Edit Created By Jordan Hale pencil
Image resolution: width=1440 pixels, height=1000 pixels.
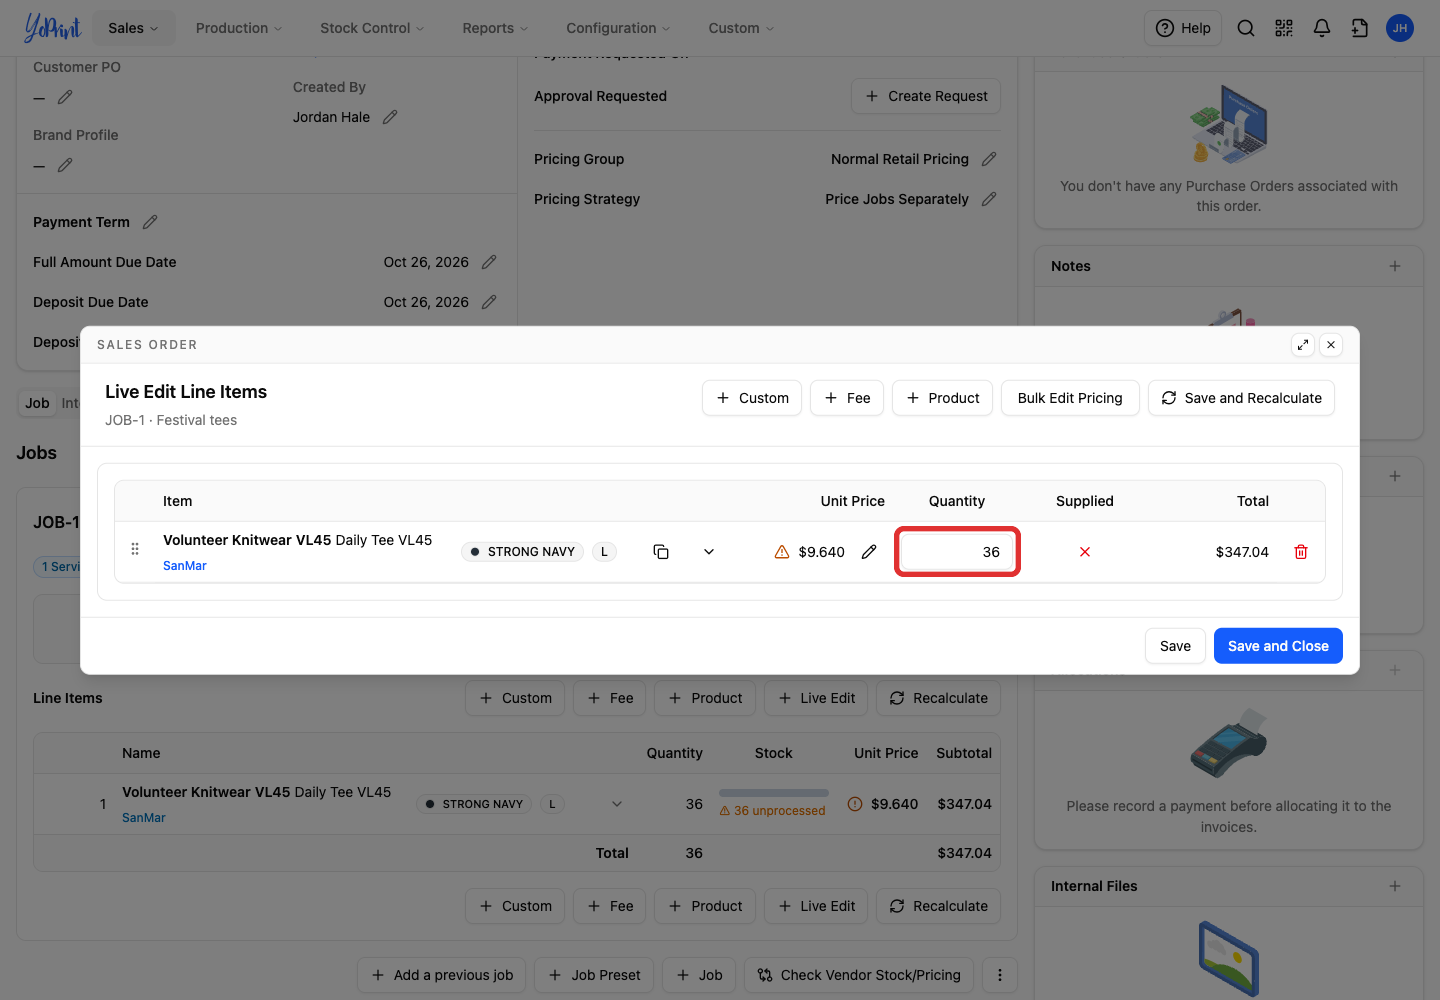pyautogui.click(x=390, y=117)
